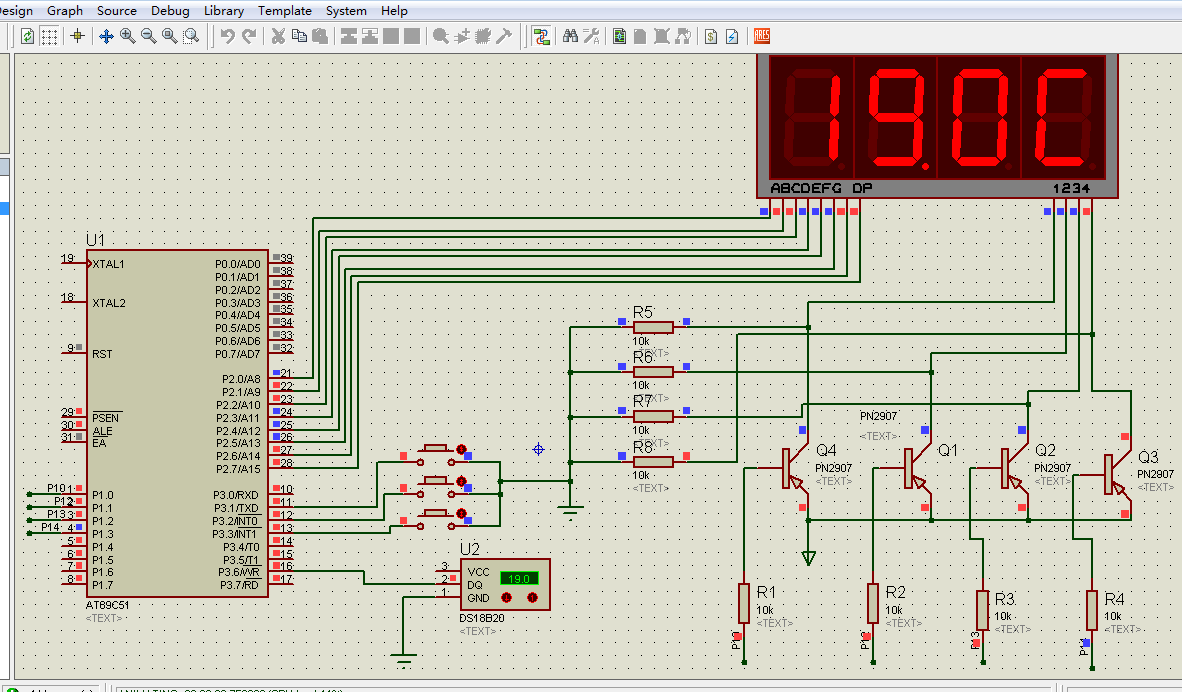The height and width of the screenshot is (692, 1182).
Task: Open the Debug menu
Action: pos(170,10)
